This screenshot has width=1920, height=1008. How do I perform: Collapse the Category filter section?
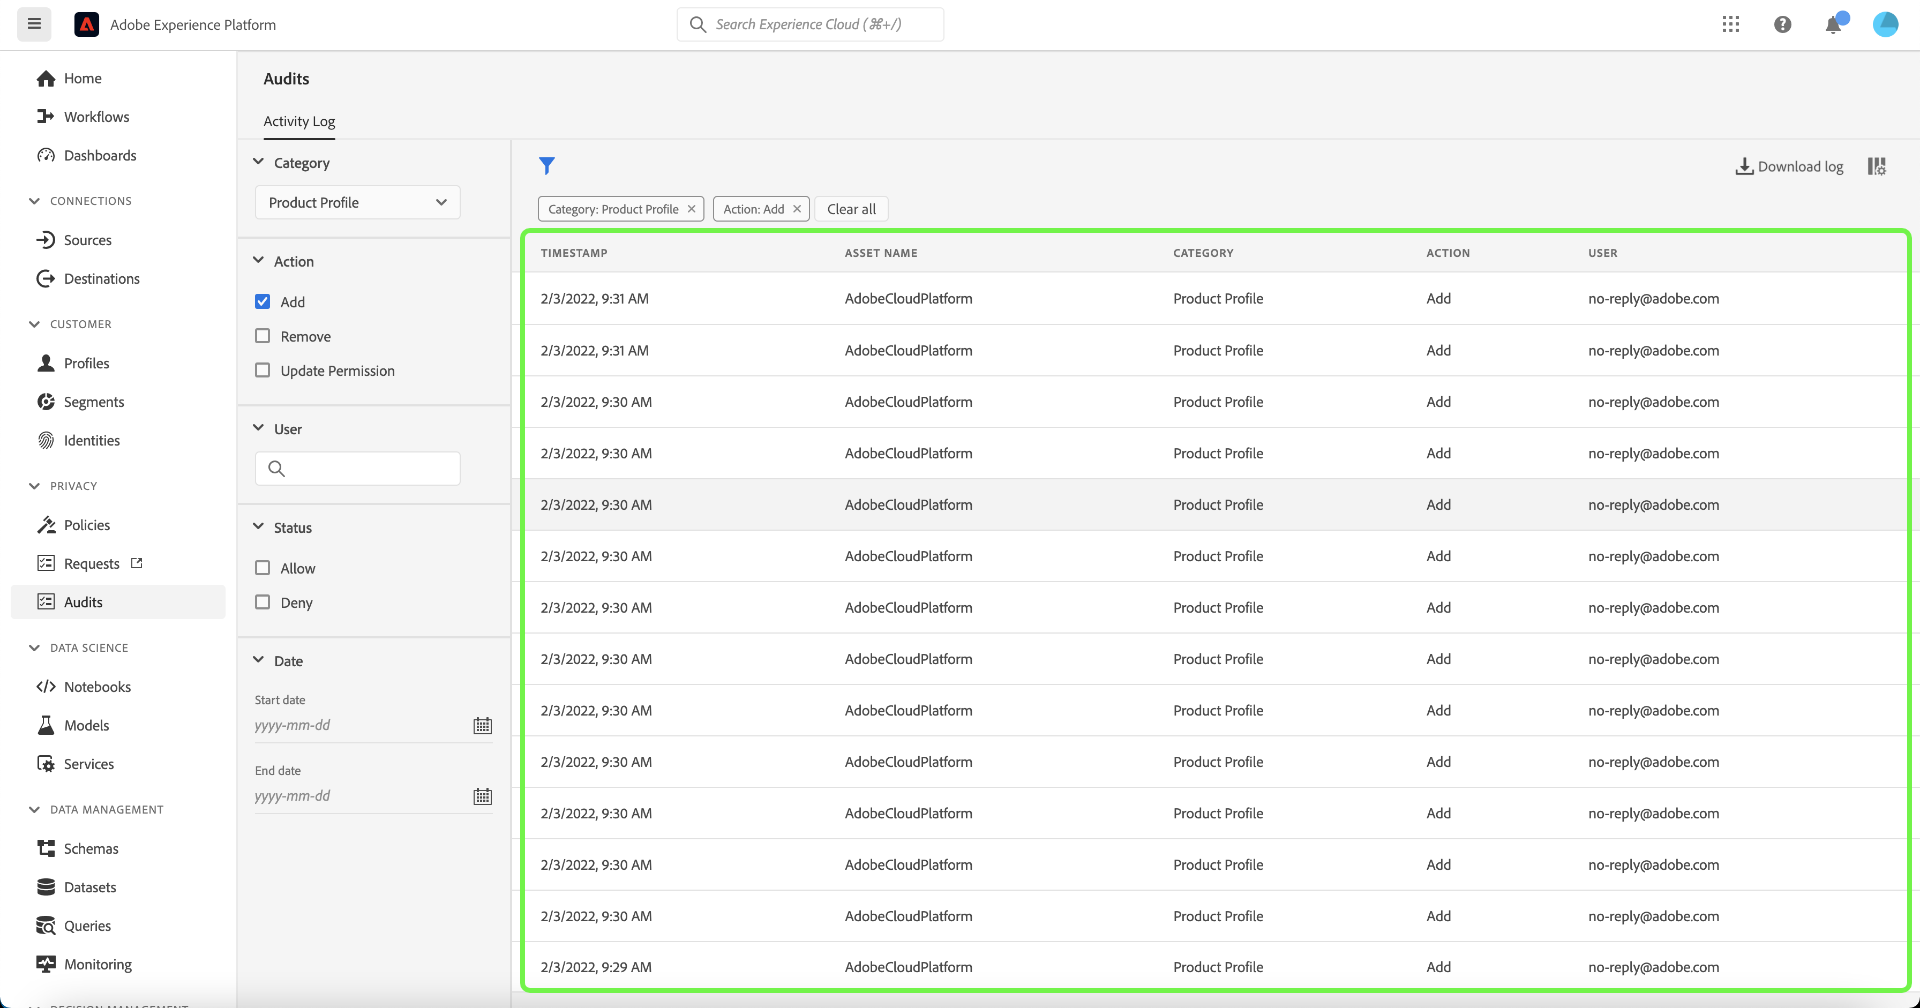tap(258, 162)
